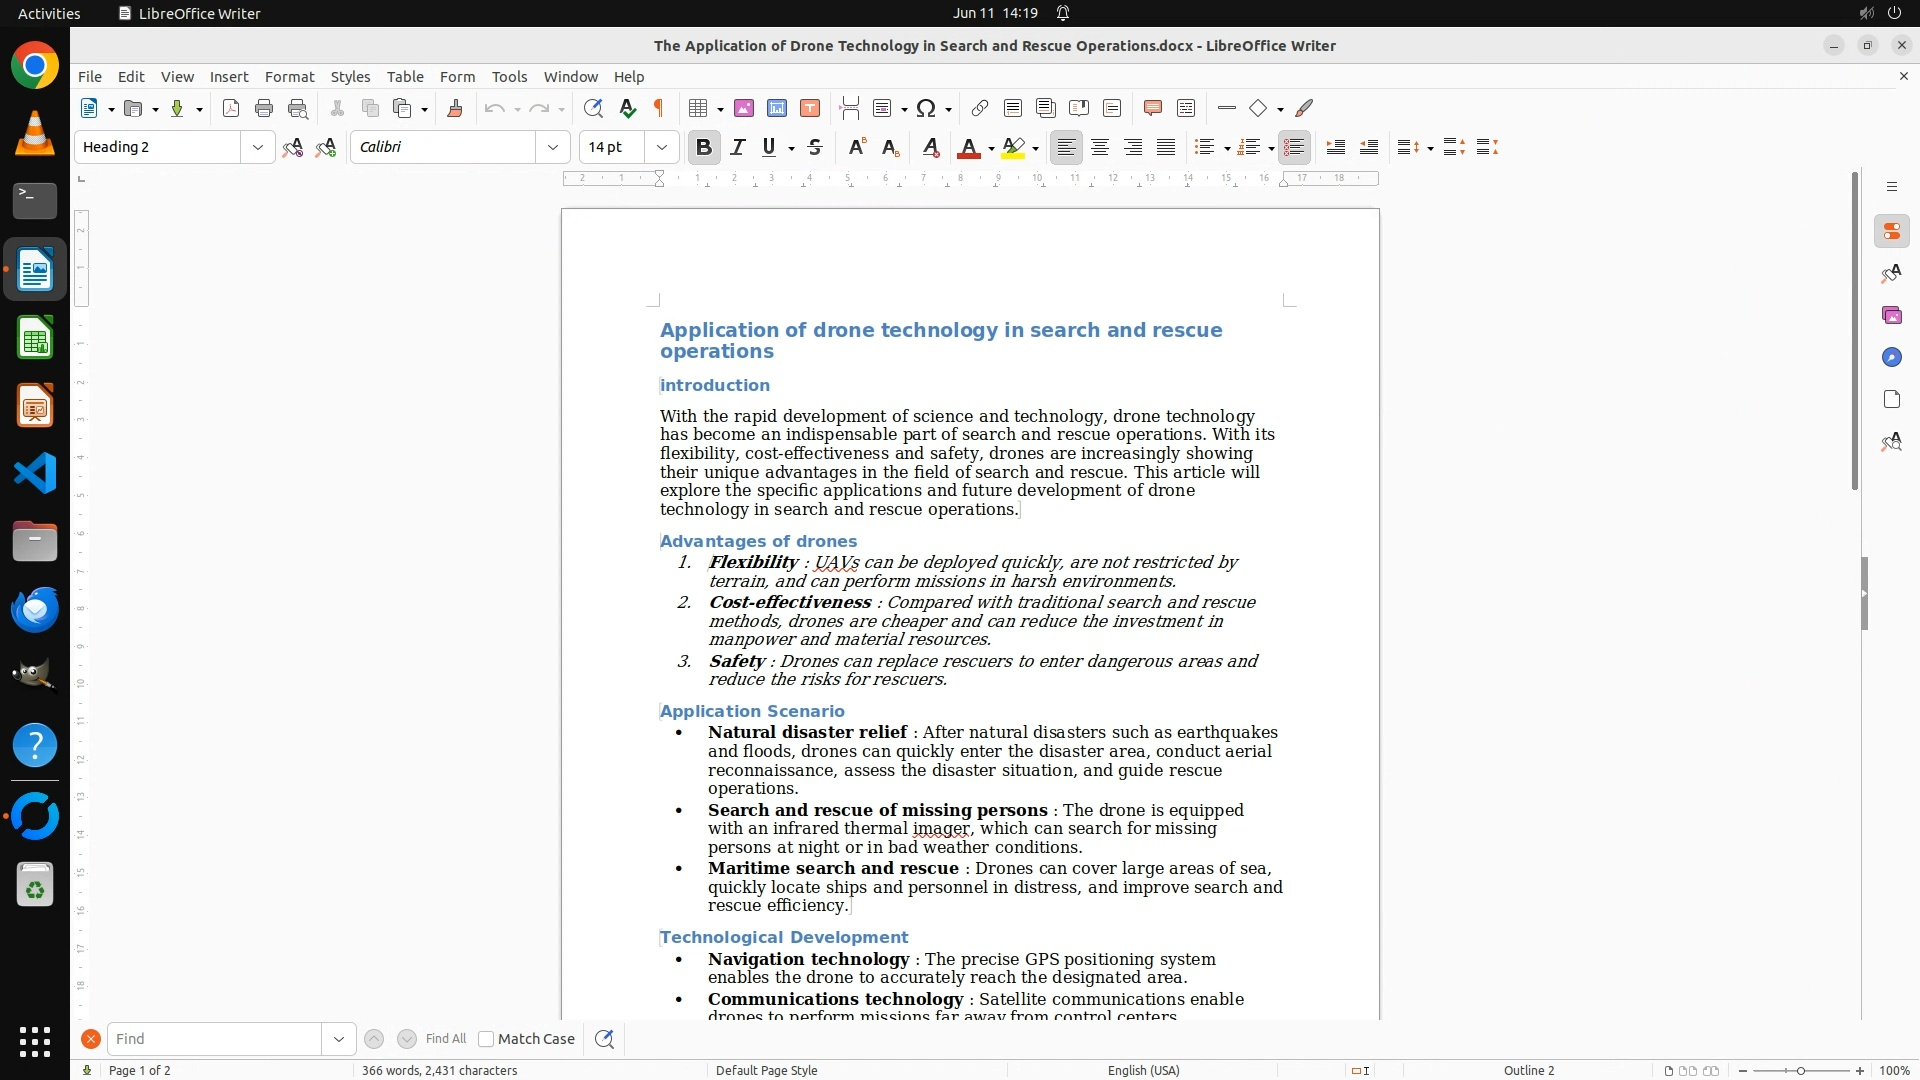Click the Insert Hyperlink icon
The height and width of the screenshot is (1080, 1920).
[980, 109]
